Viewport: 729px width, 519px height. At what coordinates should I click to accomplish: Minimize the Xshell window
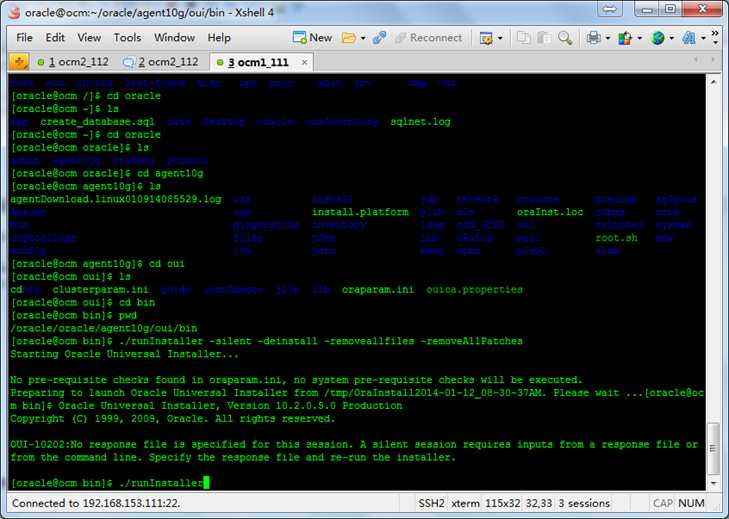coord(646,9)
